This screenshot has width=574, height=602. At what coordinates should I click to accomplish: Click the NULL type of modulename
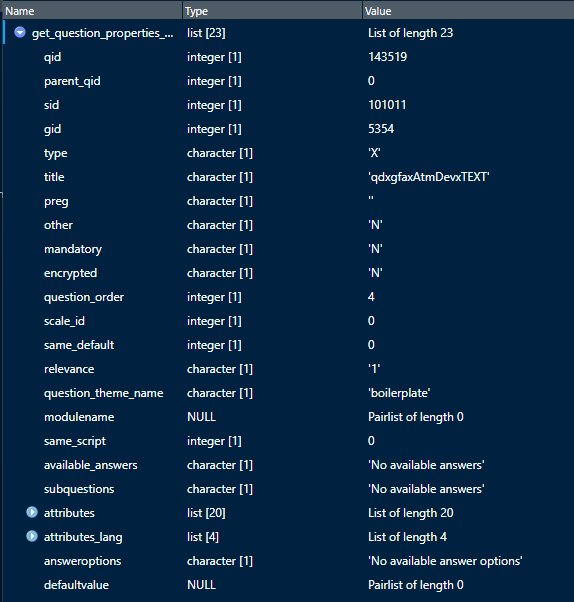[x=202, y=417]
